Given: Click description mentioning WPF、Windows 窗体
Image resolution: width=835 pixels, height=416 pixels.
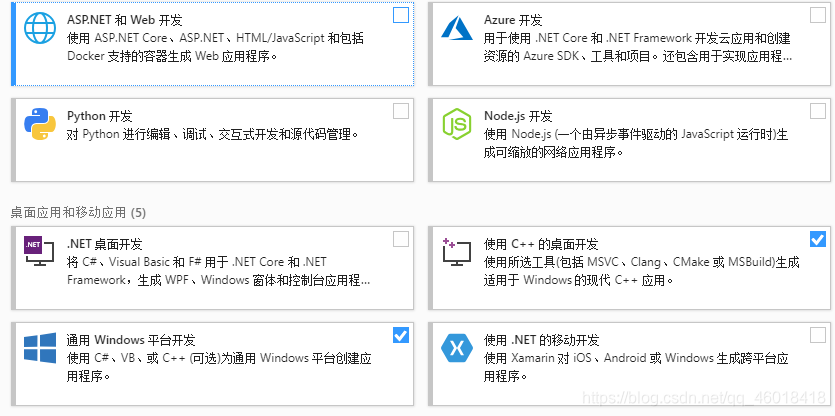Looking at the screenshot, I should tap(218, 271).
